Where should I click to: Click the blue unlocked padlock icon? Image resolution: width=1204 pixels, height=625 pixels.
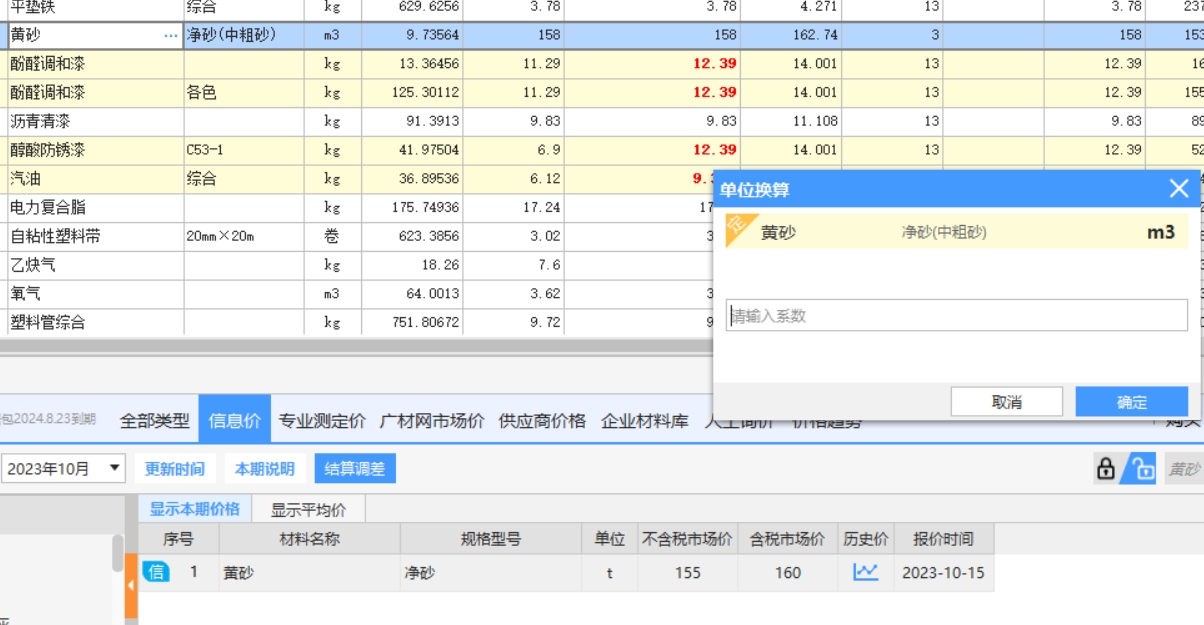1139,468
